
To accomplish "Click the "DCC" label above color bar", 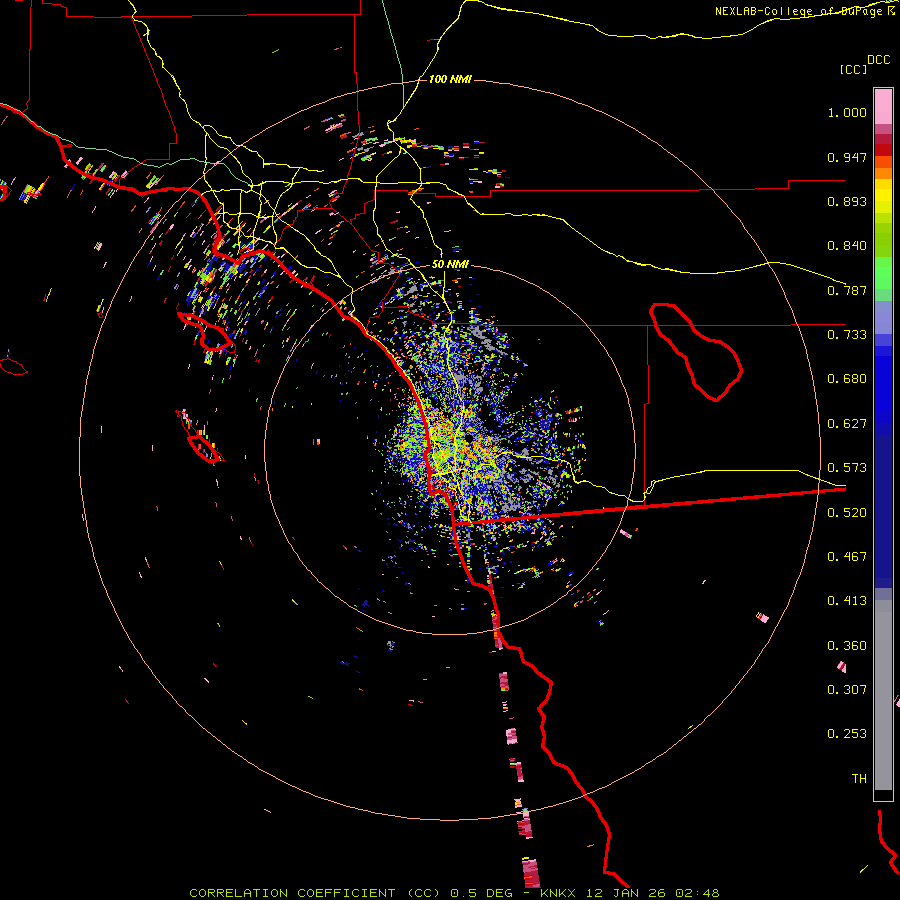I will 879,60.
